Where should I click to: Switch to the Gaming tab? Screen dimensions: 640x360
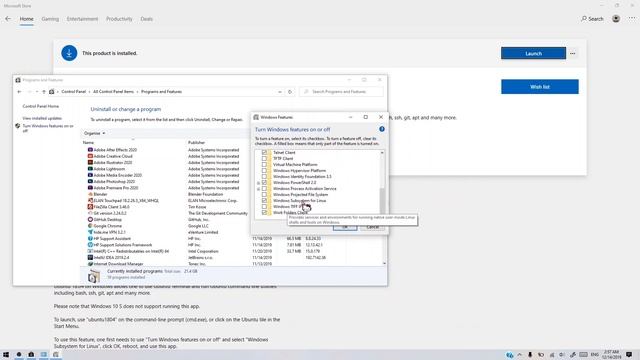pos(50,19)
